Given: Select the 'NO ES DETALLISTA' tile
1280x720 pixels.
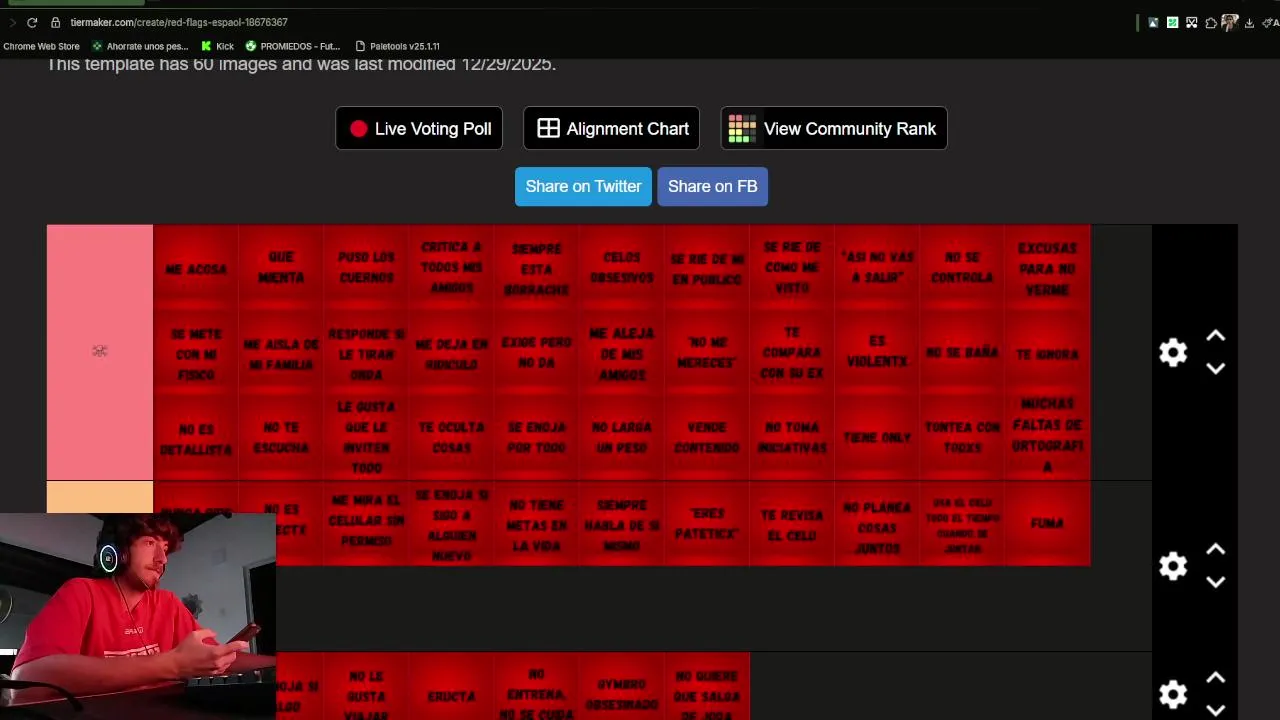Looking at the screenshot, I should (196, 438).
